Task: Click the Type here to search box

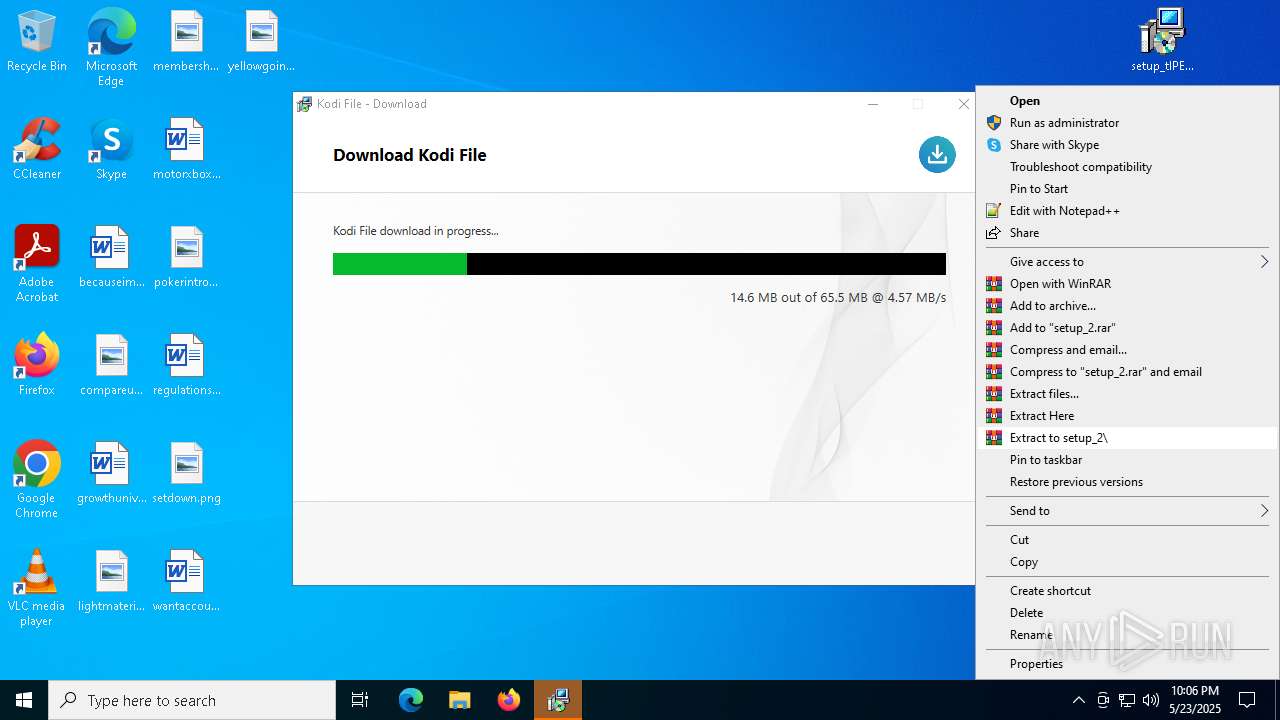Action: (192, 700)
